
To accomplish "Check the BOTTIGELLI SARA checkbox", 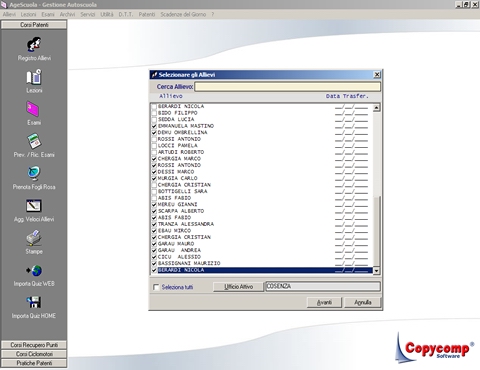I will [x=154, y=192].
